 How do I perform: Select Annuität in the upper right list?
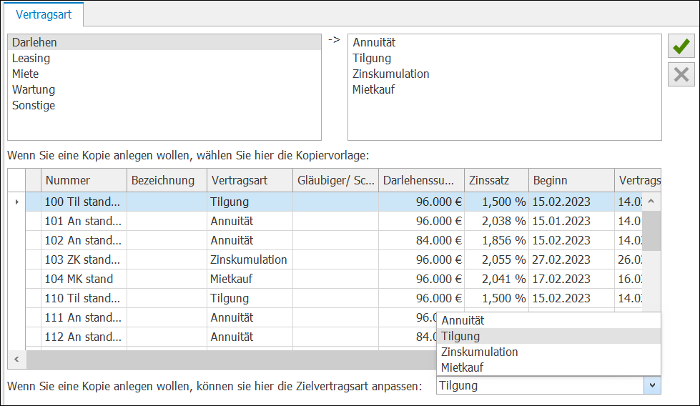click(x=504, y=42)
